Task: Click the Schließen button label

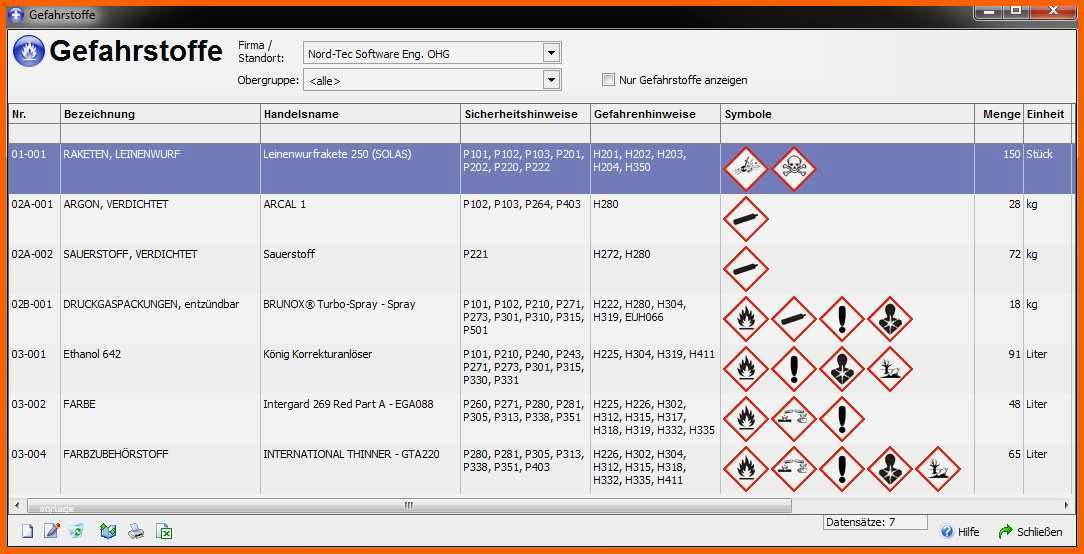Action: 1039,532
